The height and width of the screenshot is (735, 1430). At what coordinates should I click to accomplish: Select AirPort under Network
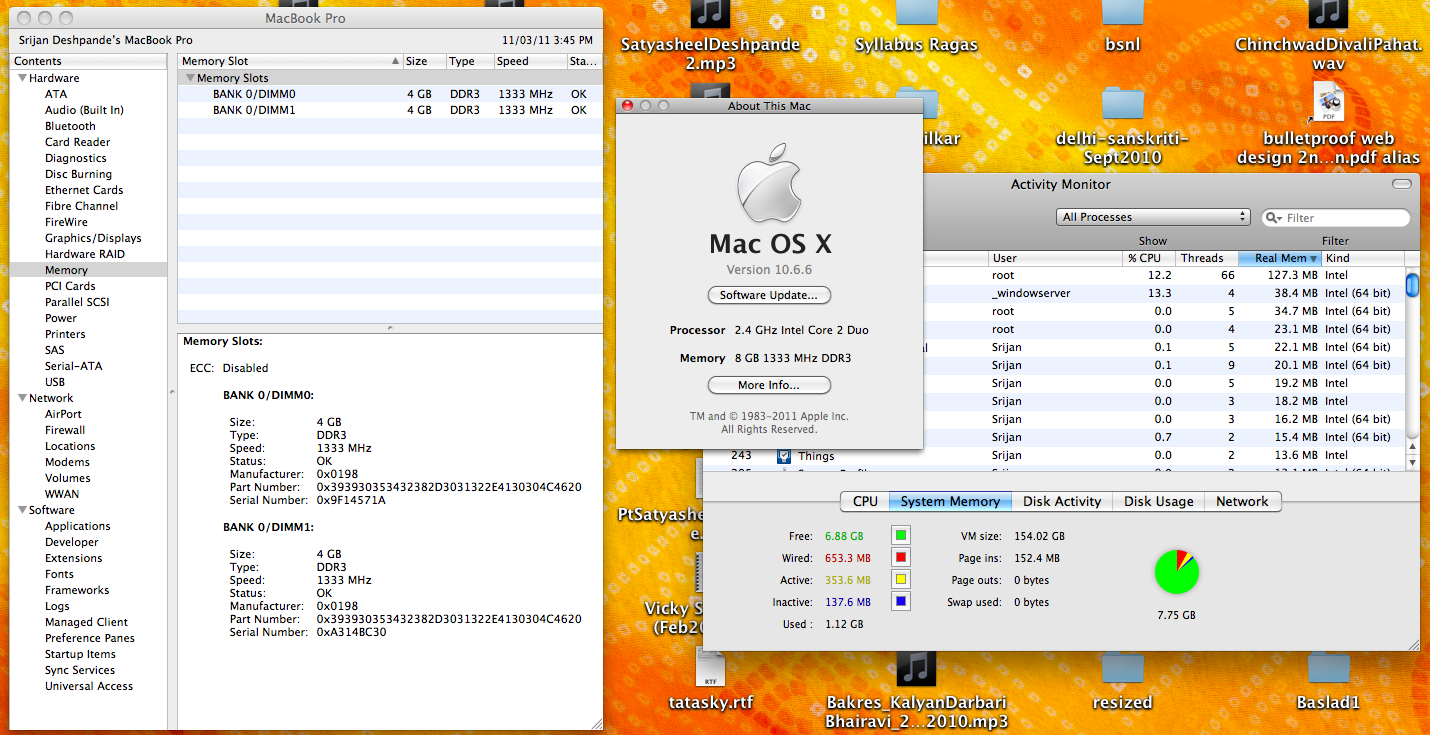(63, 414)
